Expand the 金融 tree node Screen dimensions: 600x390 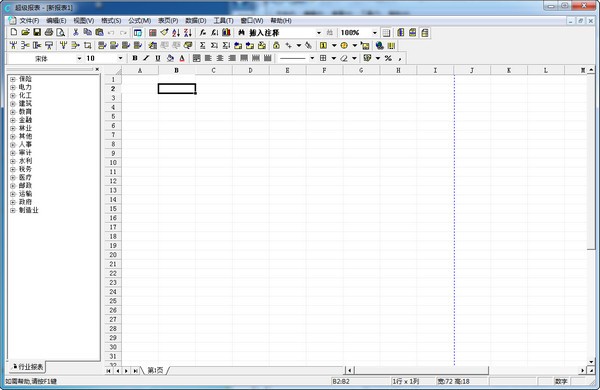pos(13,120)
